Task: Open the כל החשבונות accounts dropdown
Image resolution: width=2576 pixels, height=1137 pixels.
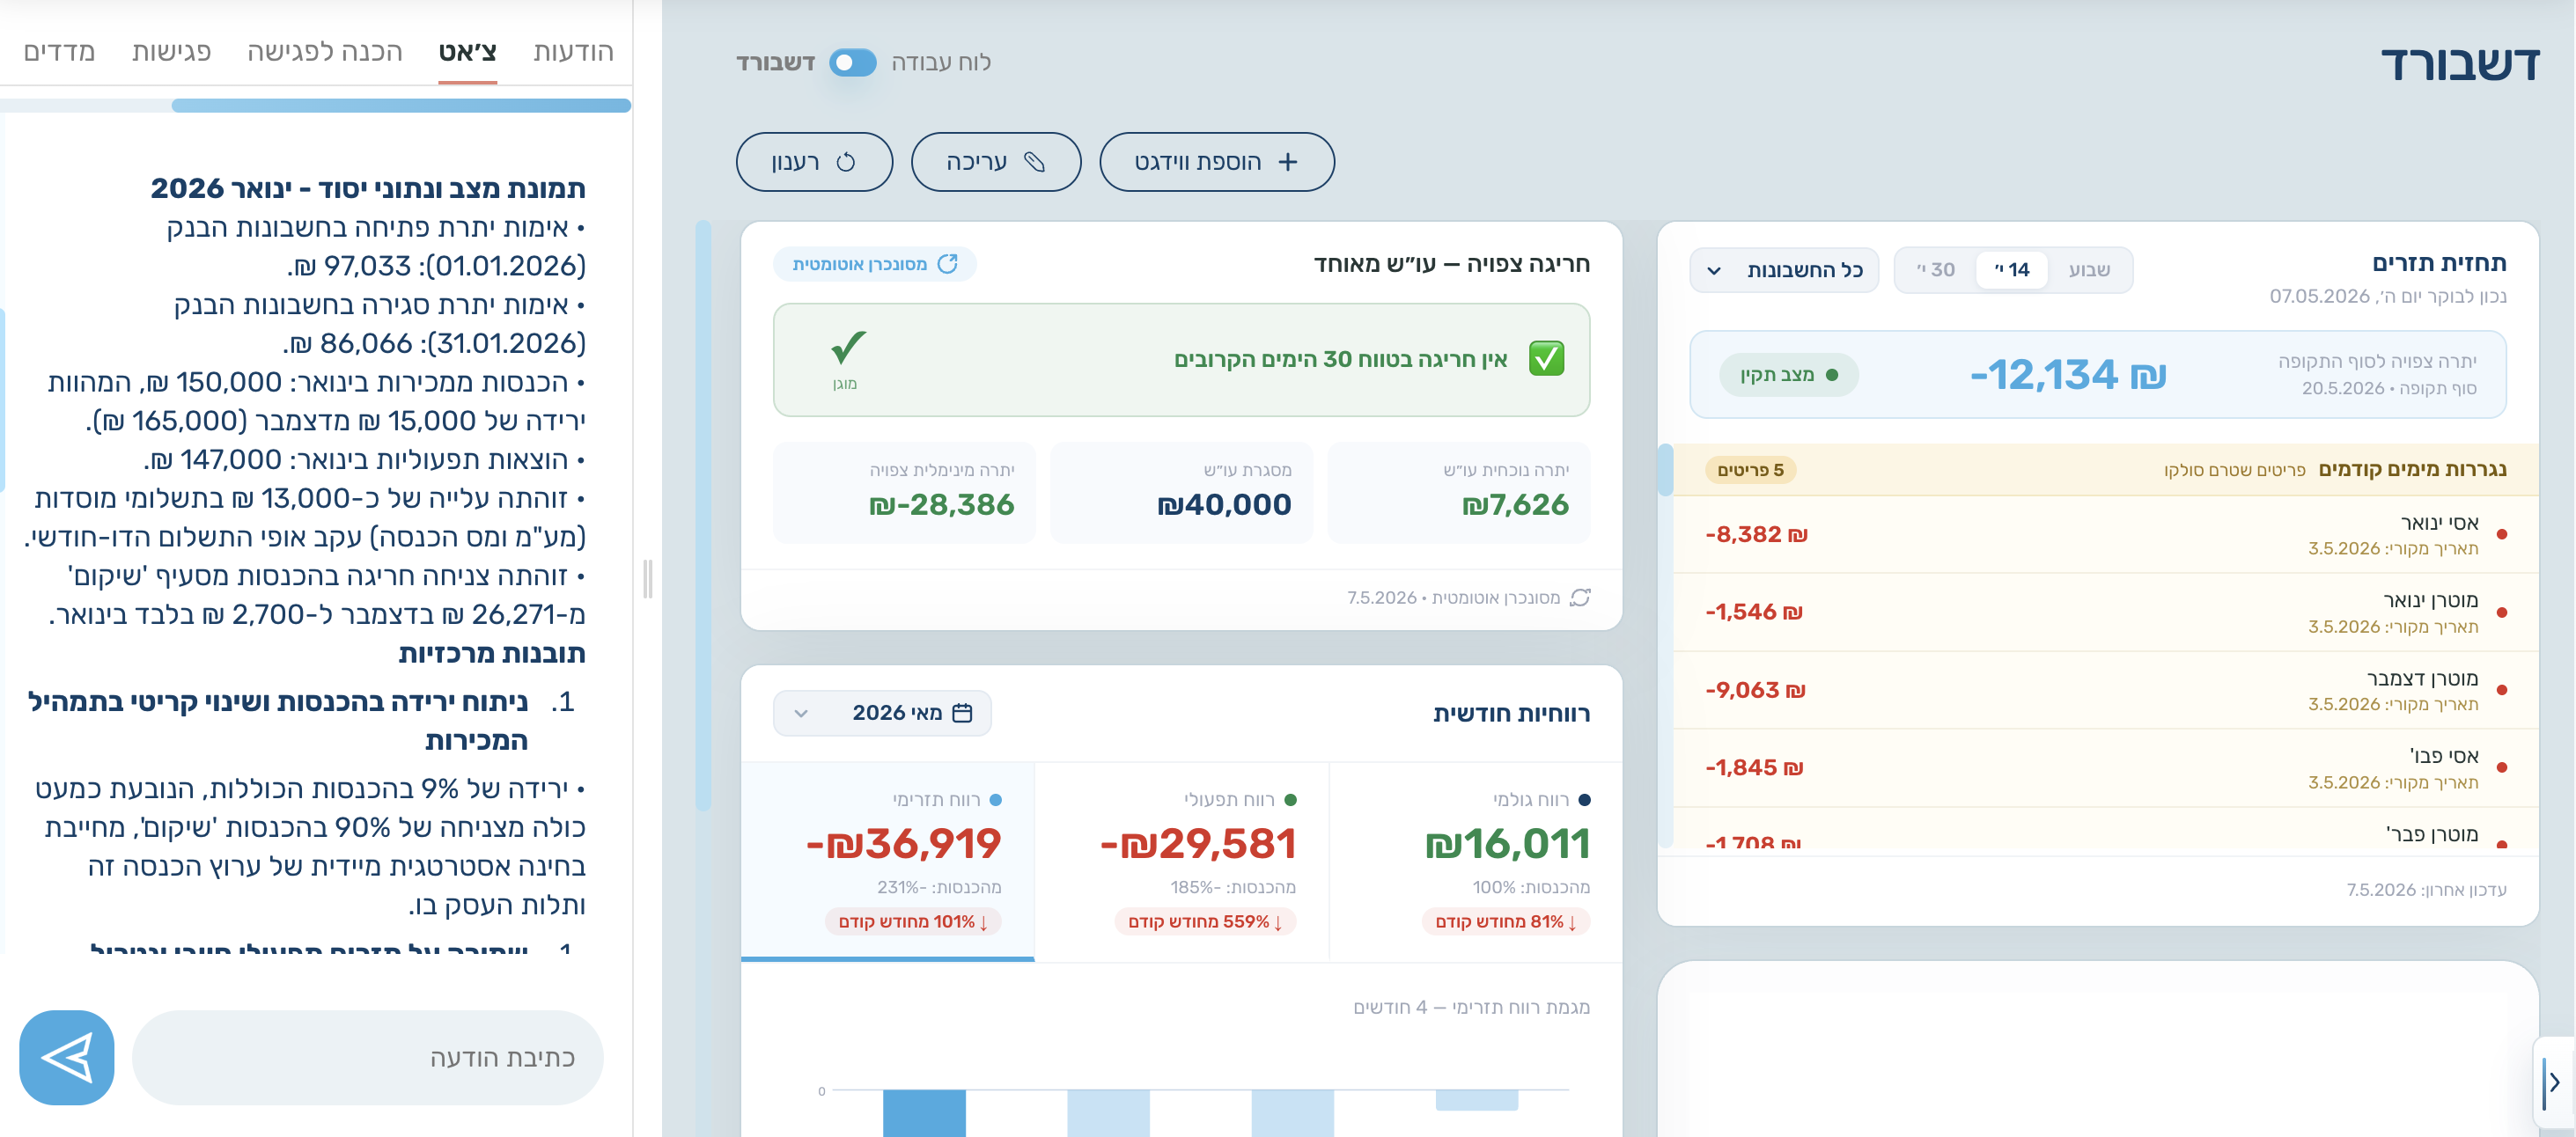Action: (1784, 270)
